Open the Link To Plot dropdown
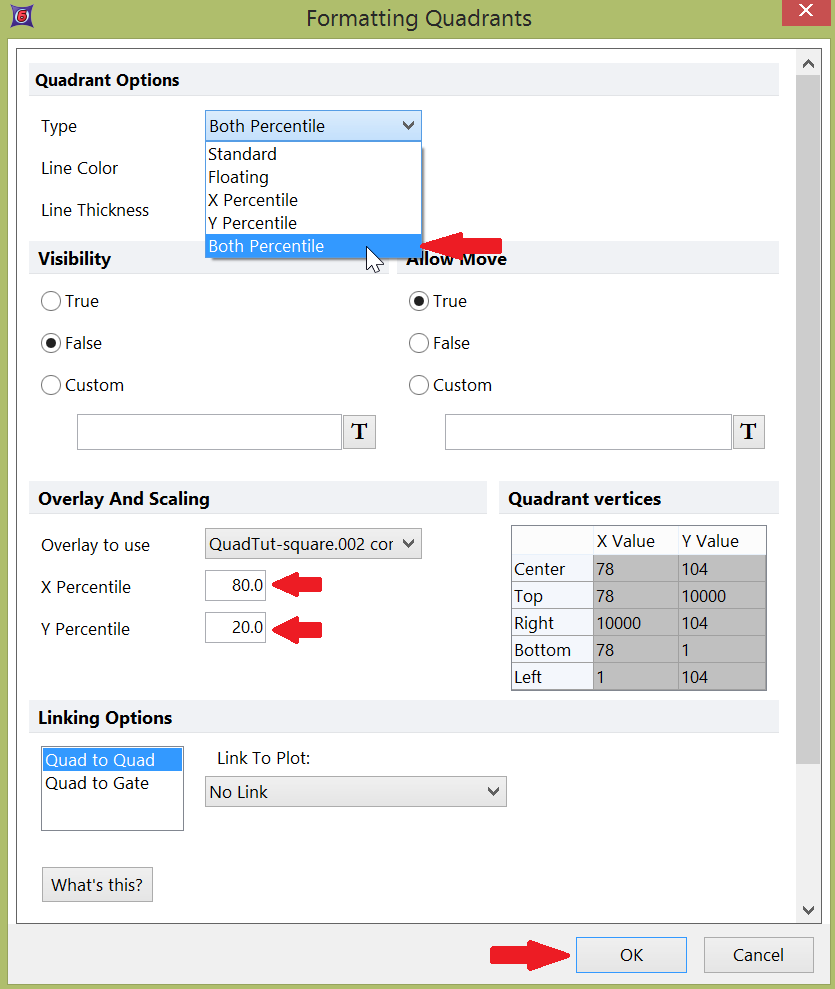This screenshot has width=835, height=989. [355, 792]
